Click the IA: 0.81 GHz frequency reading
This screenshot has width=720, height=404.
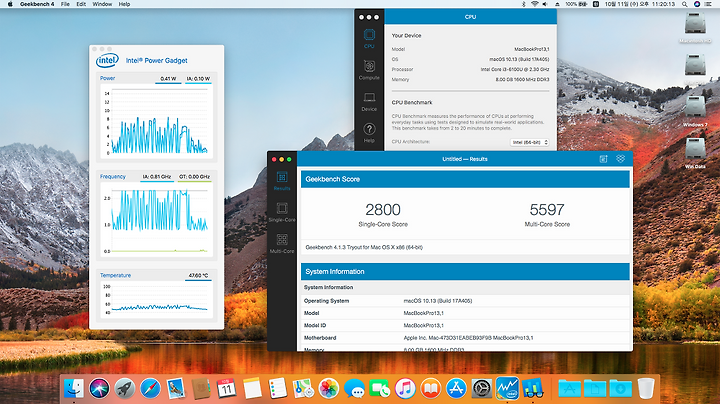157,177
